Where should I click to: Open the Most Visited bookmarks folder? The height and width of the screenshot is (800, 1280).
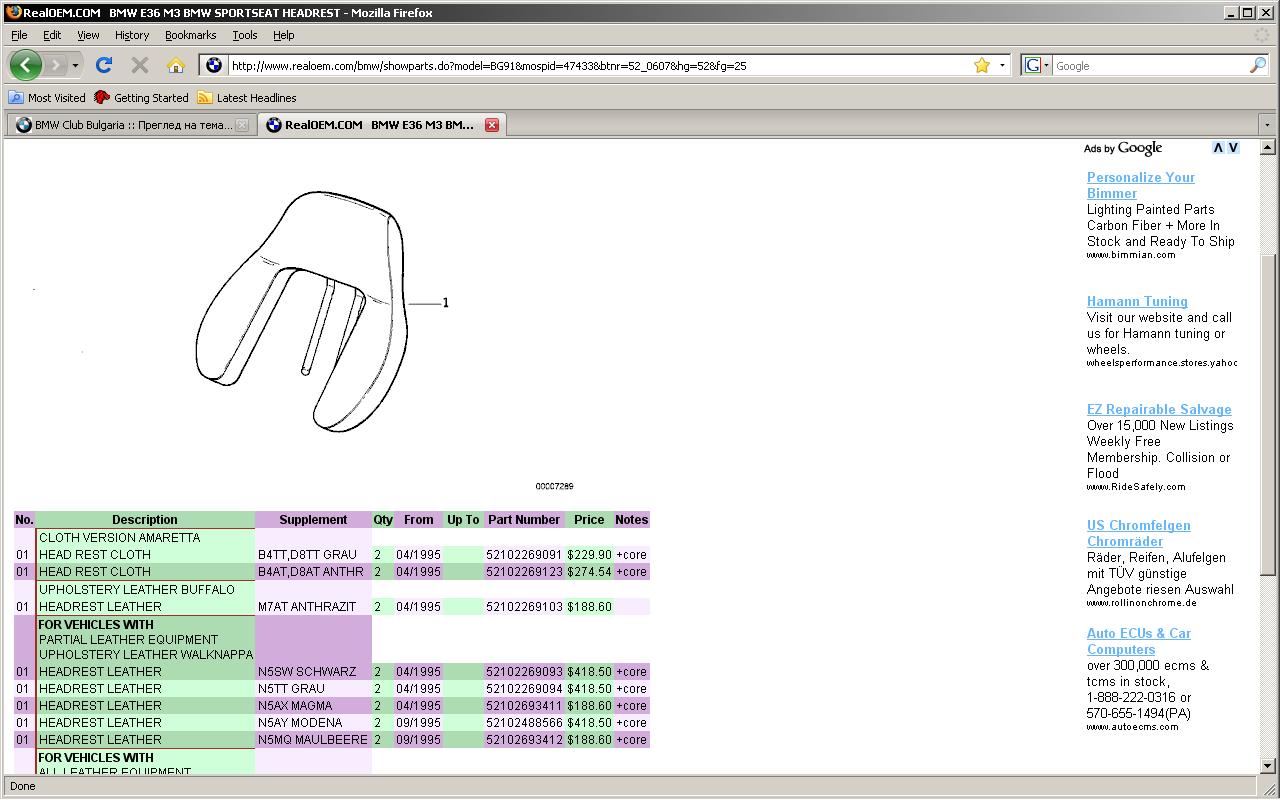coord(47,98)
